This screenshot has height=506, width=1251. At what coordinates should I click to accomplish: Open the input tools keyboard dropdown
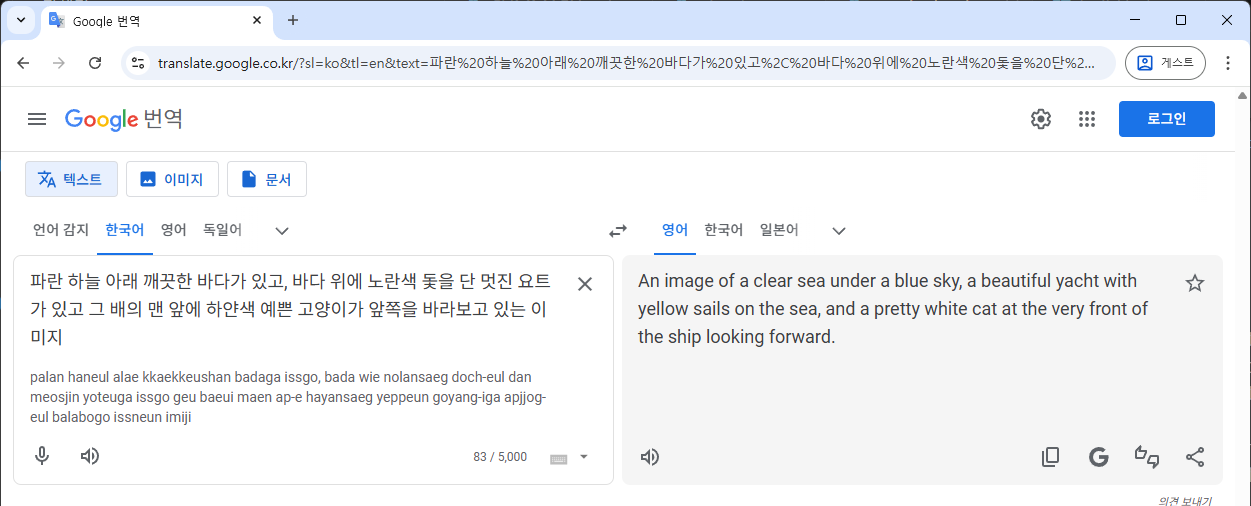(584, 457)
